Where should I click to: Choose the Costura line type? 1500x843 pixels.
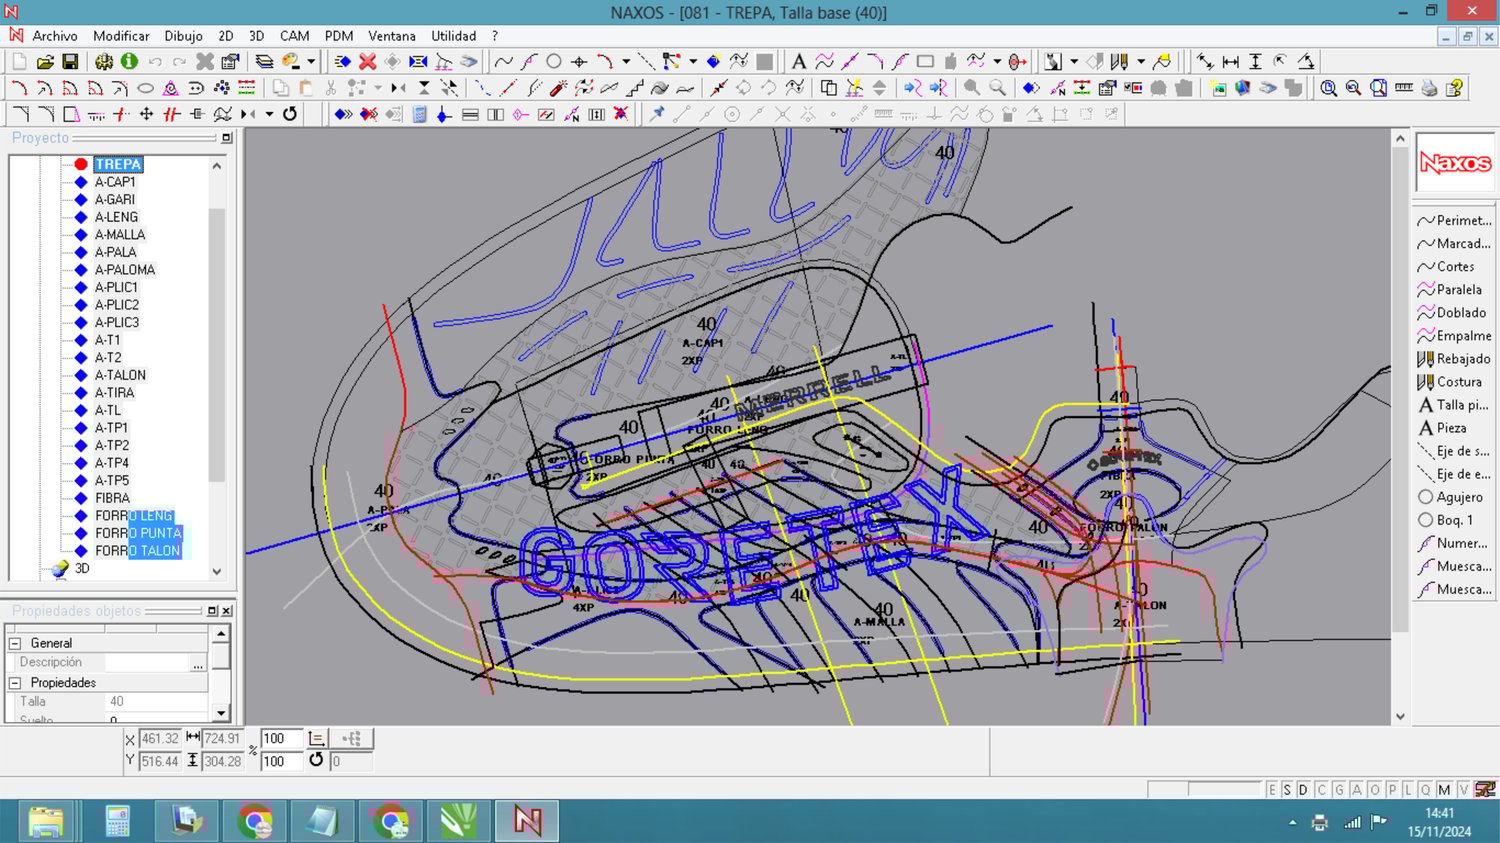(1449, 382)
